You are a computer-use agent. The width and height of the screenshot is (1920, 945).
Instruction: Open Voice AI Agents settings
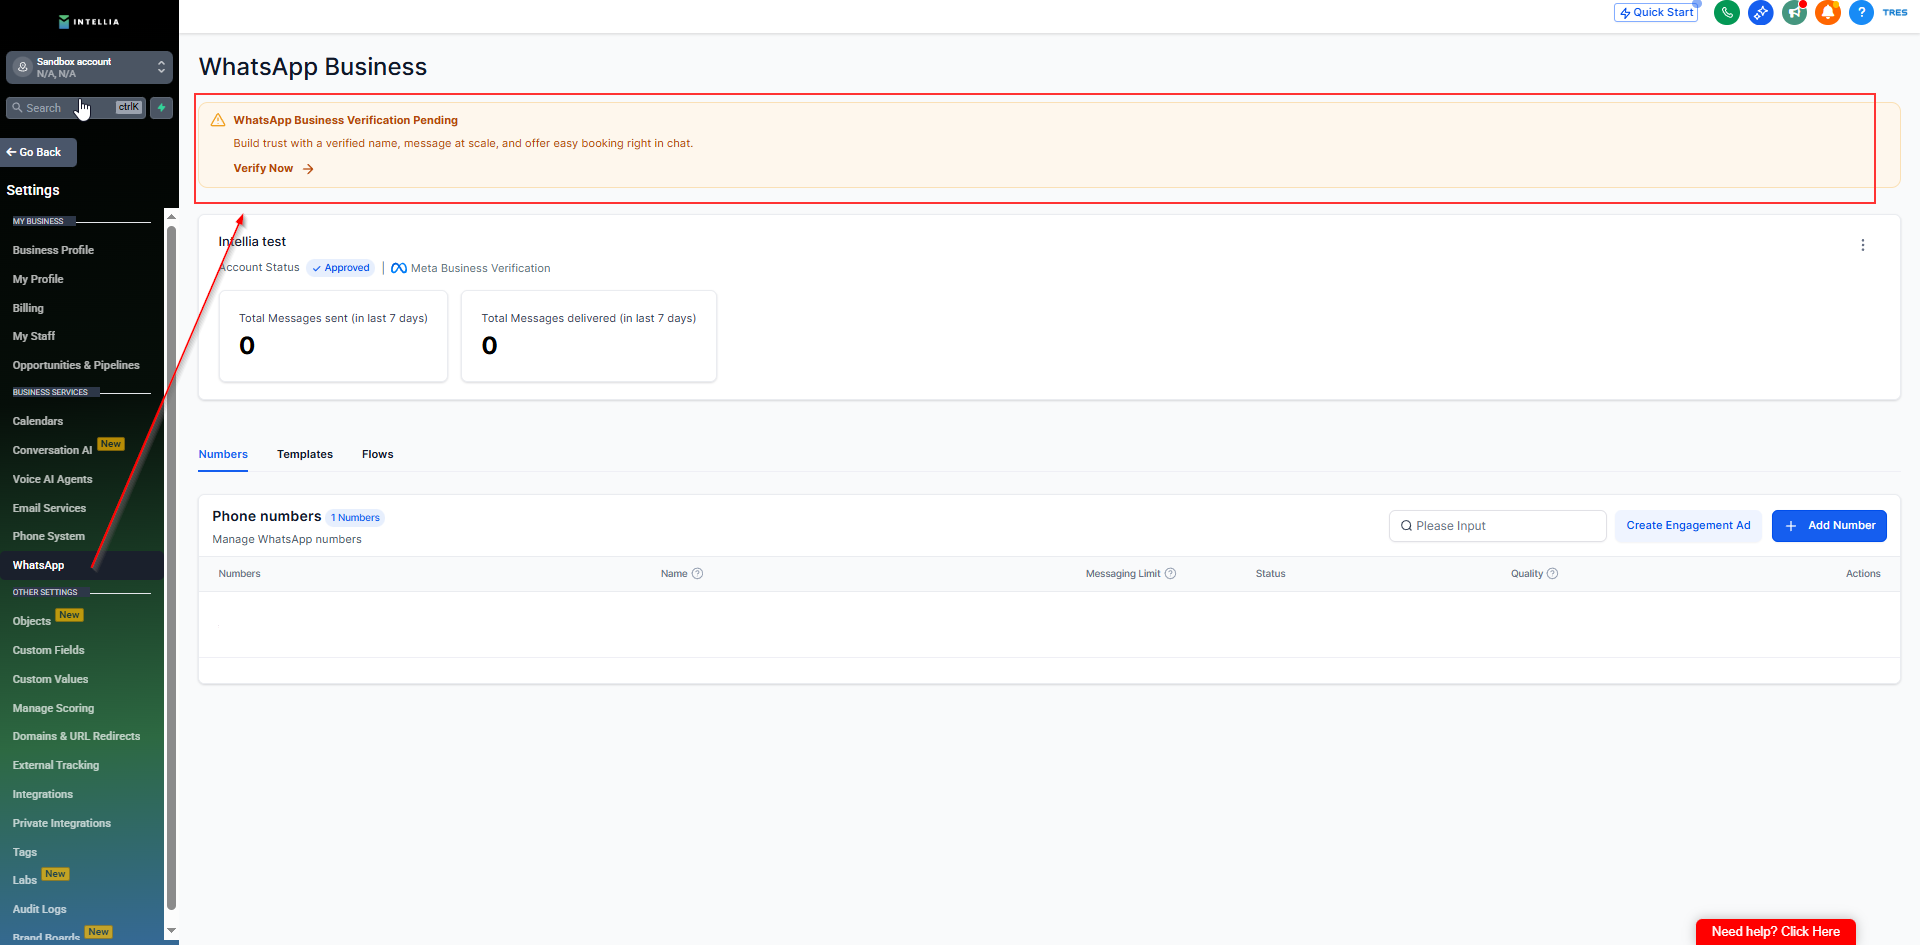pos(52,479)
